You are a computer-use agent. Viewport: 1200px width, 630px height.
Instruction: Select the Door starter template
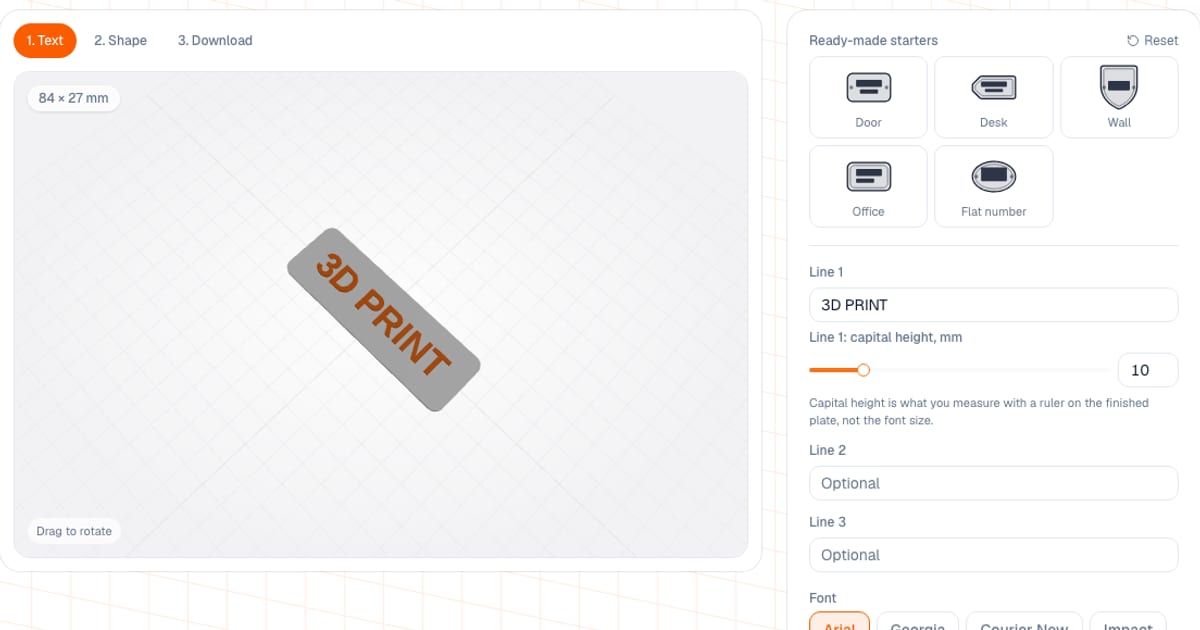click(868, 97)
